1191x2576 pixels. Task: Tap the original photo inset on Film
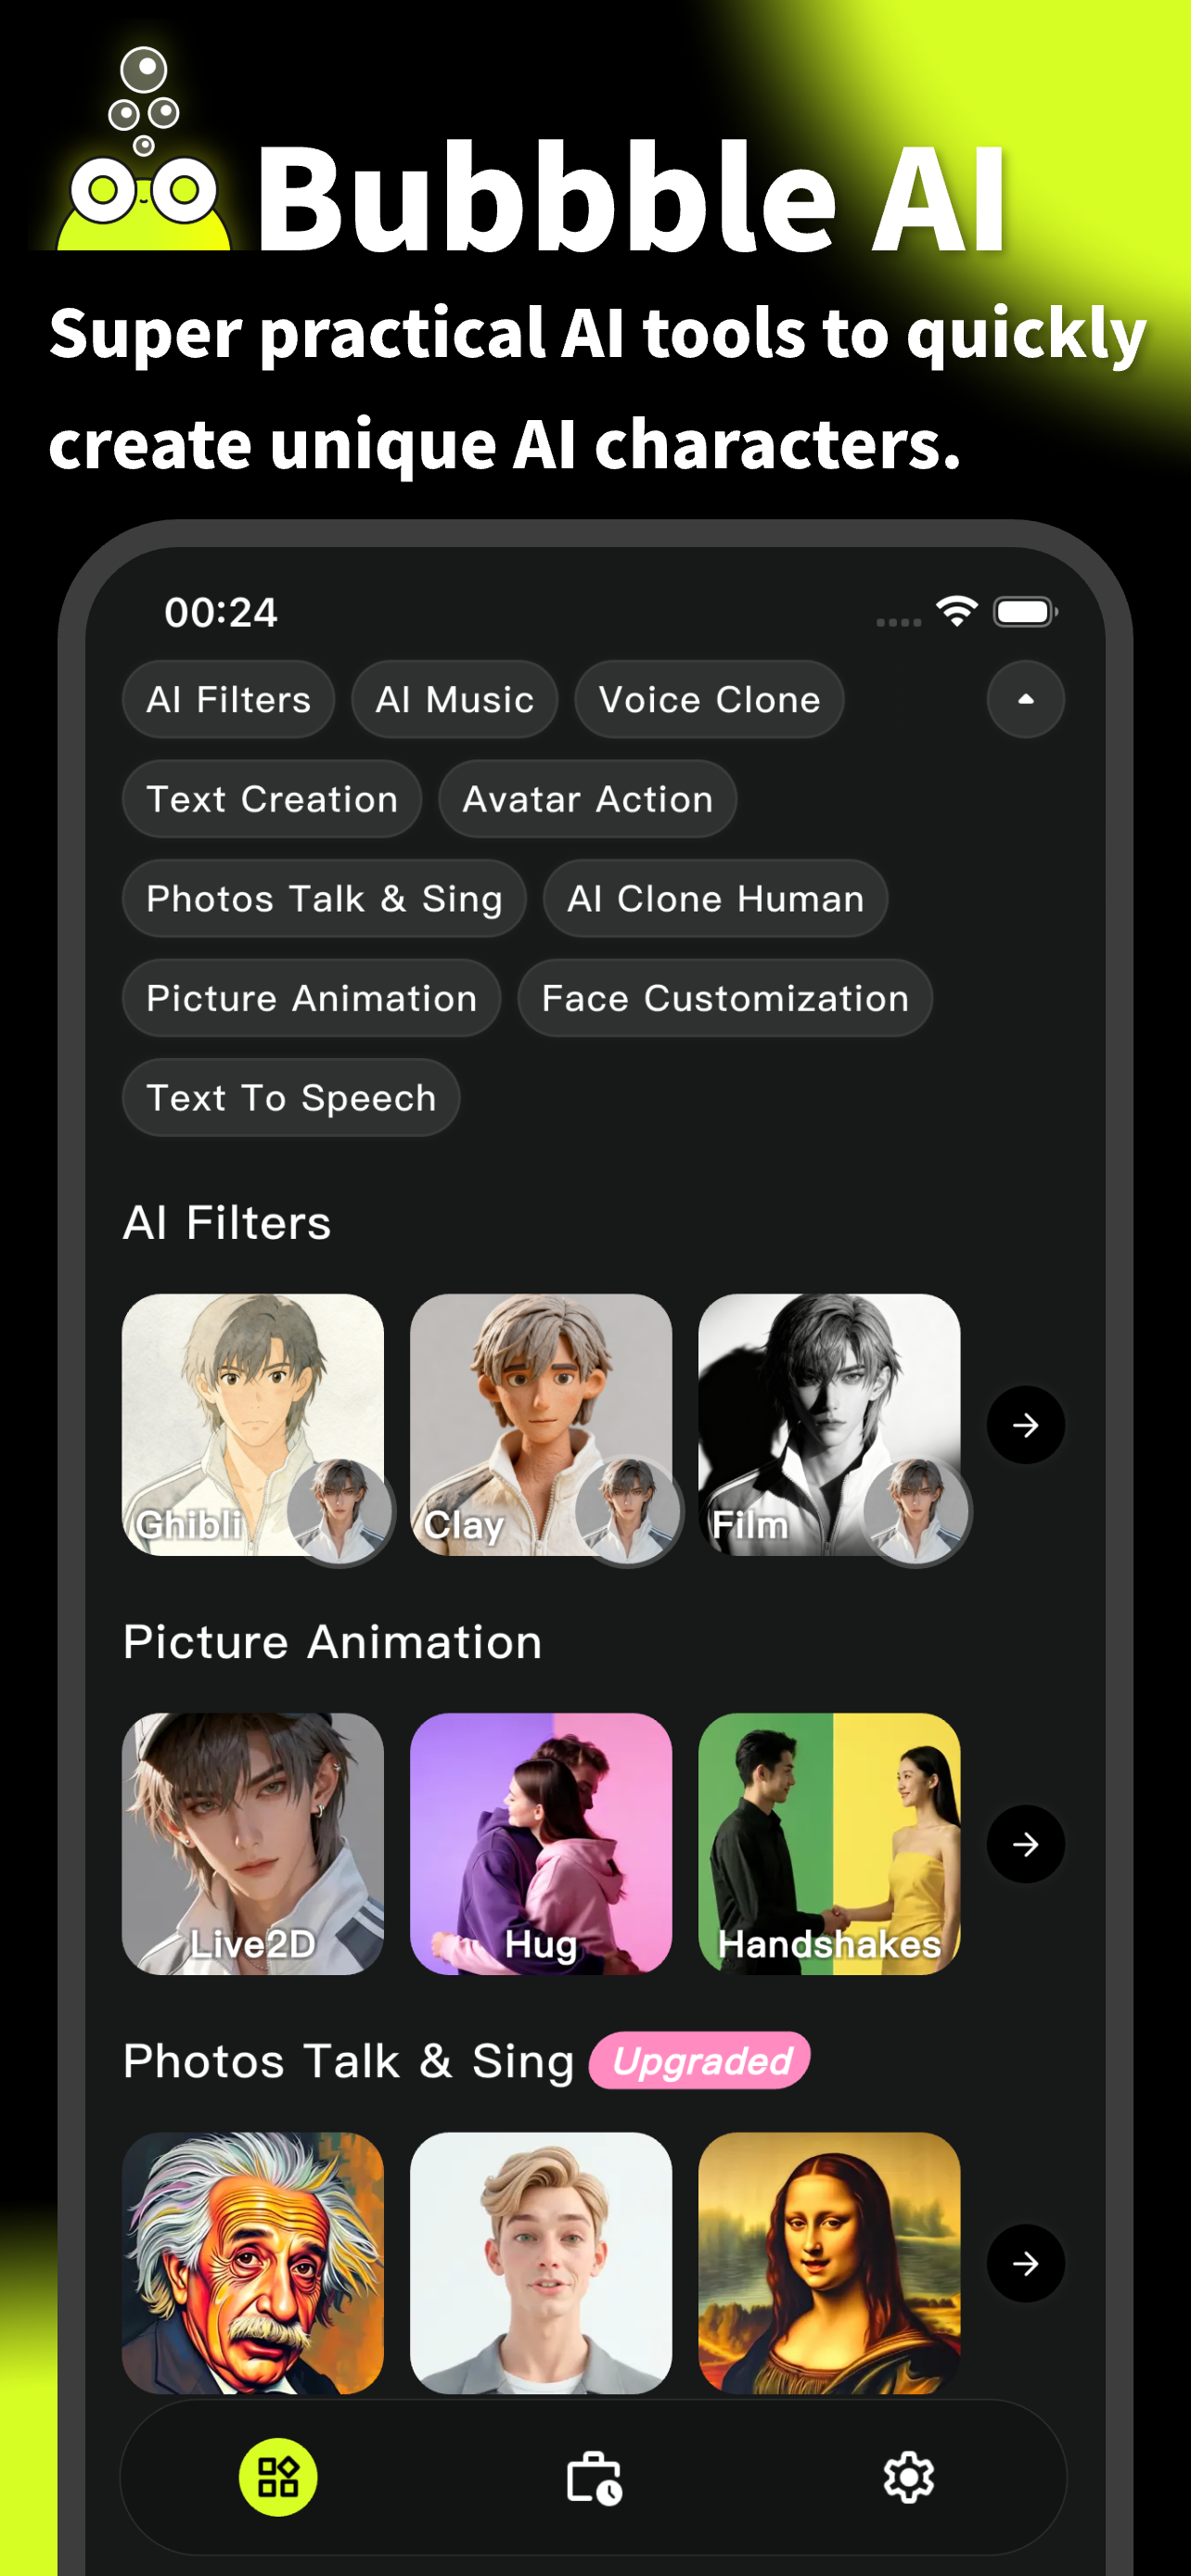coord(916,1511)
